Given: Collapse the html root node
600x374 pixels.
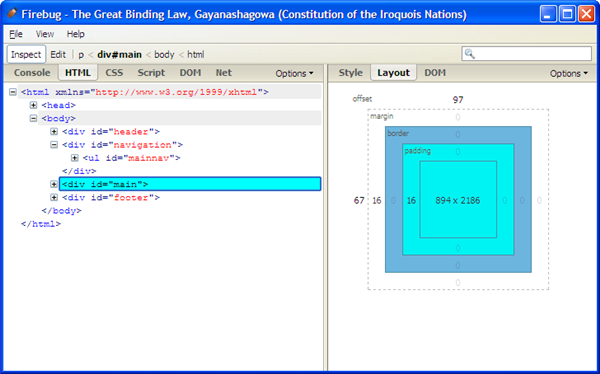Looking at the screenshot, I should [13, 92].
